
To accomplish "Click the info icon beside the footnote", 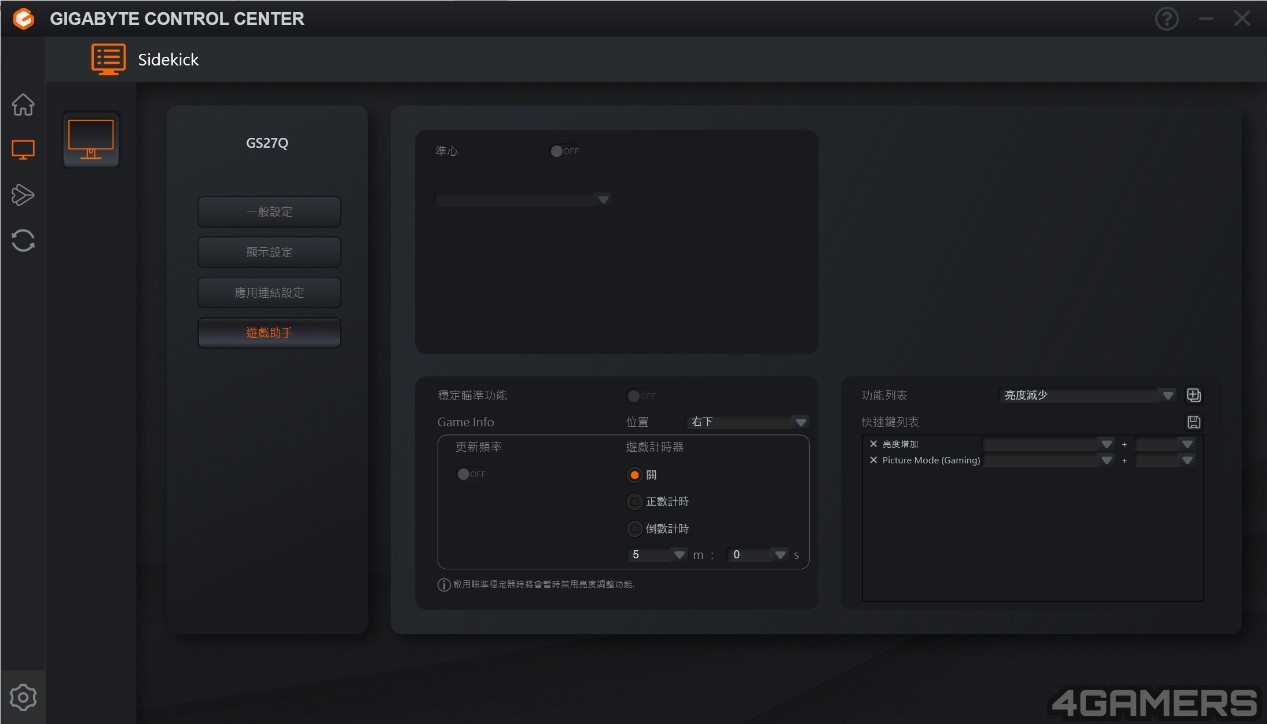I will coord(444,585).
